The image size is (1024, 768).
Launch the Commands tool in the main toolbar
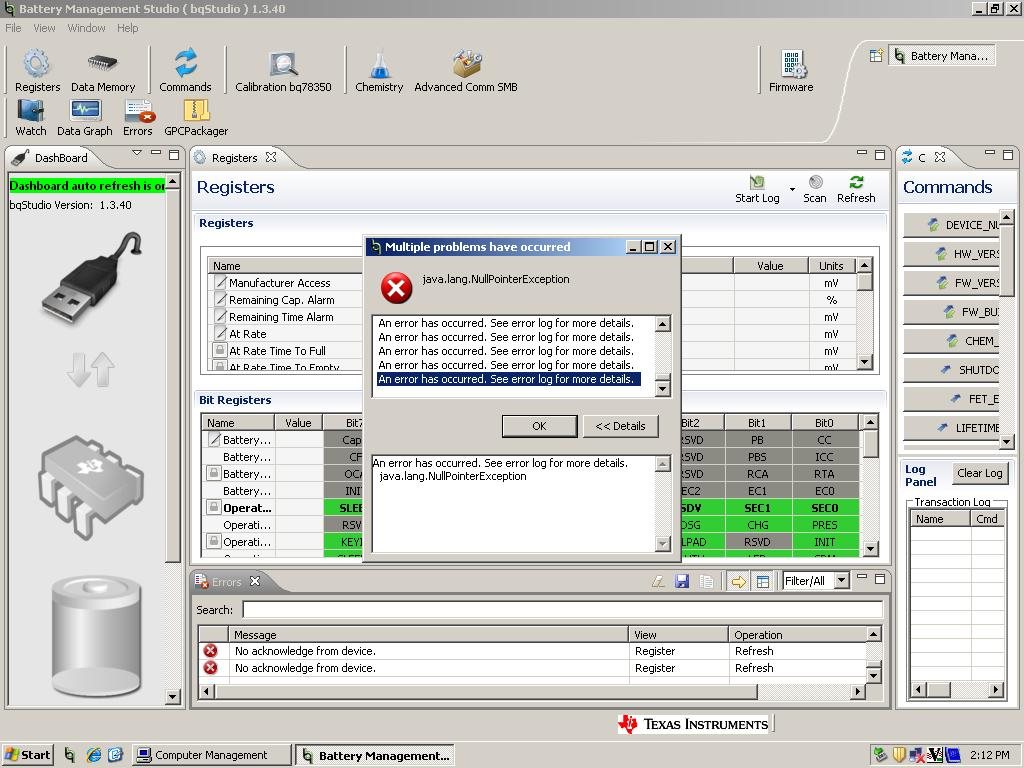point(185,71)
